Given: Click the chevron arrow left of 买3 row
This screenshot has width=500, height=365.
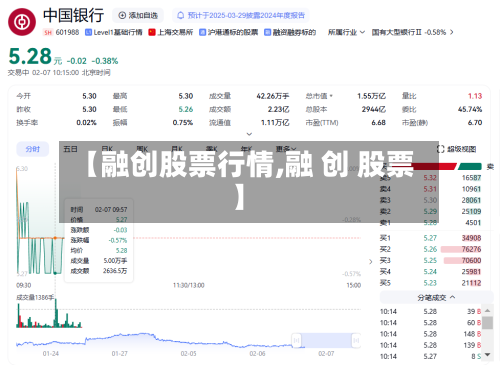Looking at the screenshot, I should pyautogui.click(x=371, y=262).
